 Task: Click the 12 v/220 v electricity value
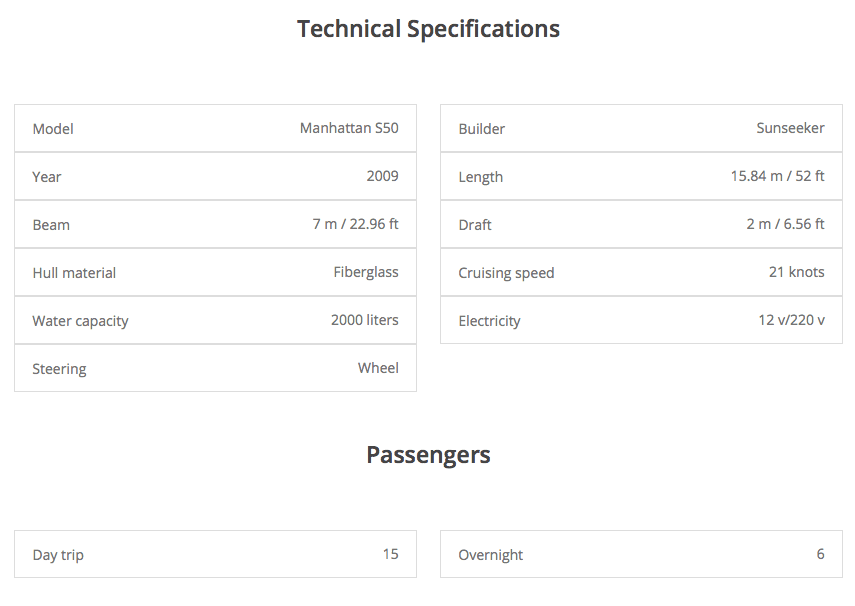789,320
